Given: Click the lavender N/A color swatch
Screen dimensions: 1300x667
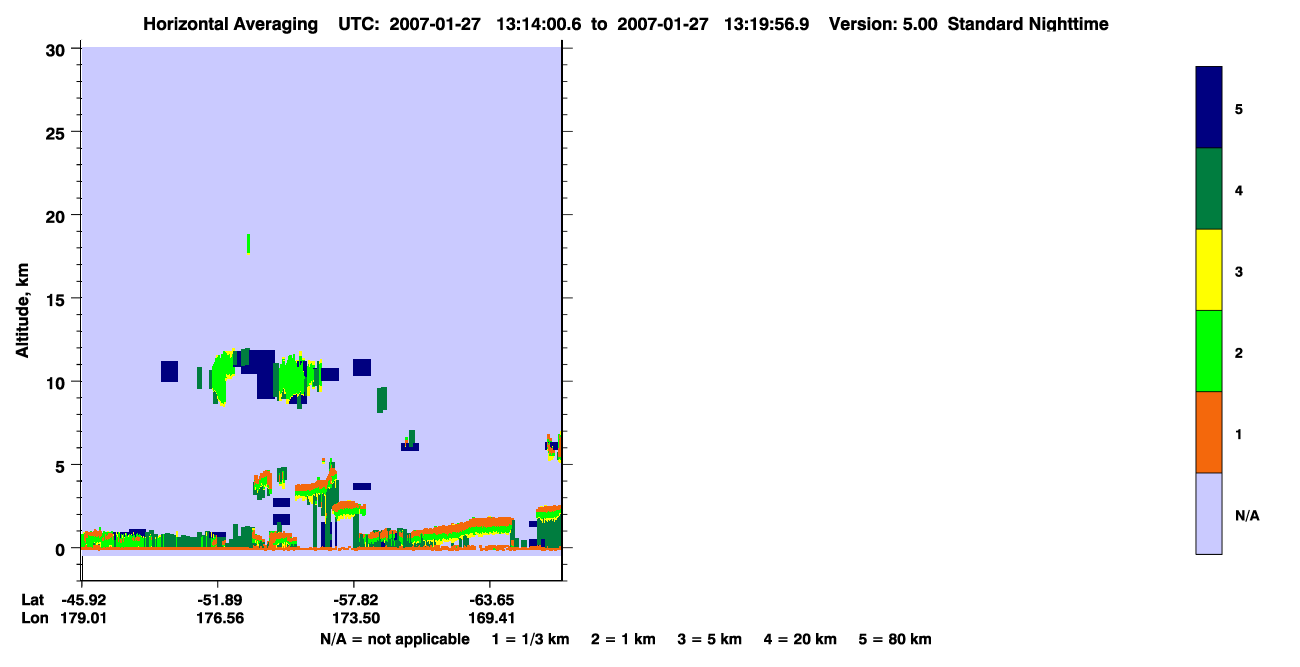Looking at the screenshot, I should [1209, 513].
